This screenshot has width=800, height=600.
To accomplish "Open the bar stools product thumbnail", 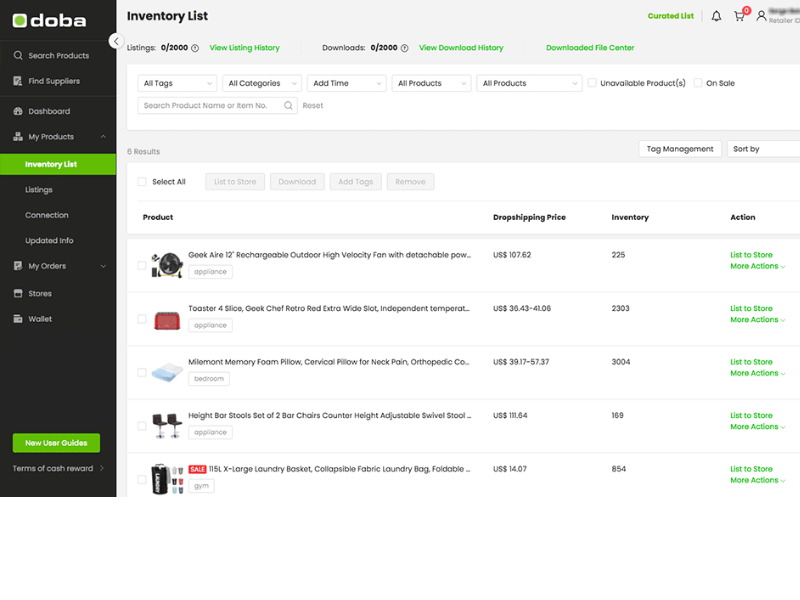I will pos(167,426).
